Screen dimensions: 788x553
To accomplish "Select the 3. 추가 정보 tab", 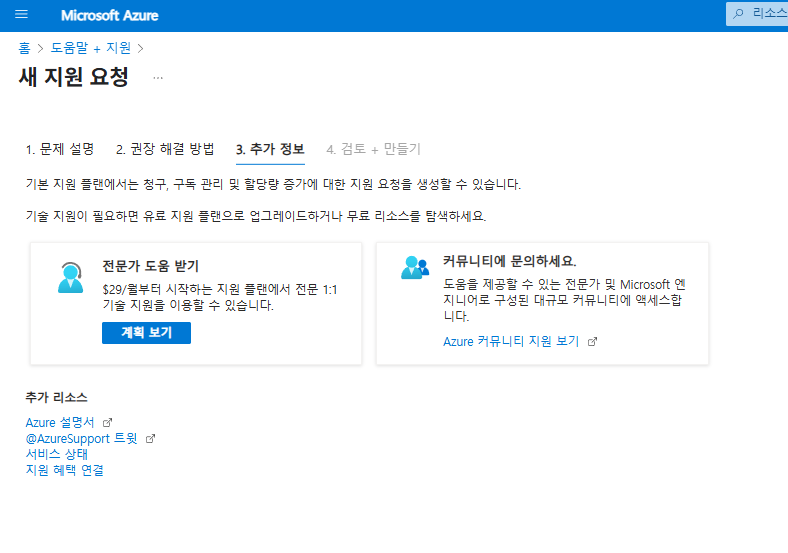I will [x=270, y=149].
